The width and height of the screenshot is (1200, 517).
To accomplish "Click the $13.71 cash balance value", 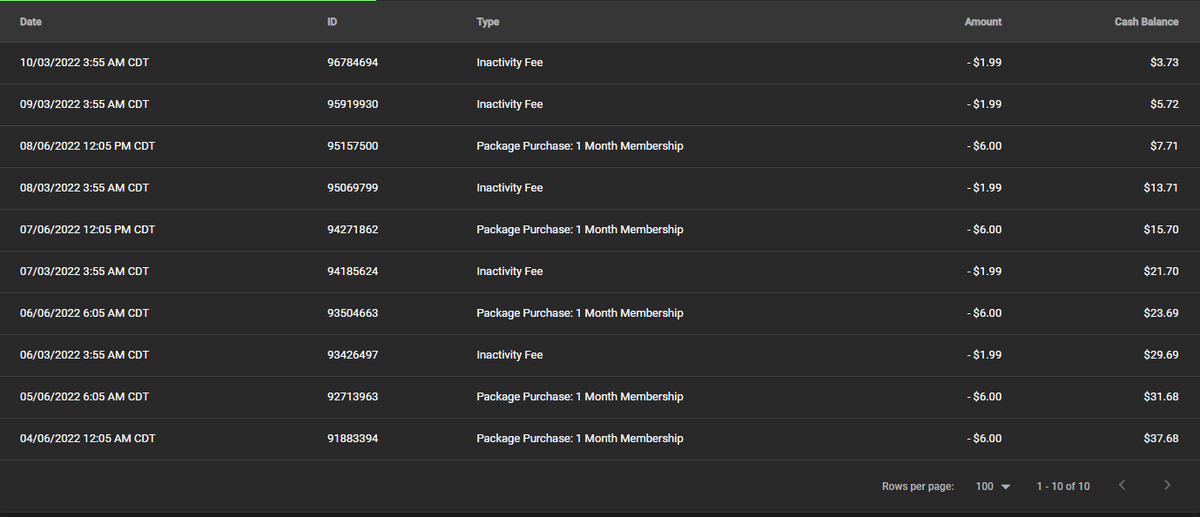I will tap(1161, 188).
